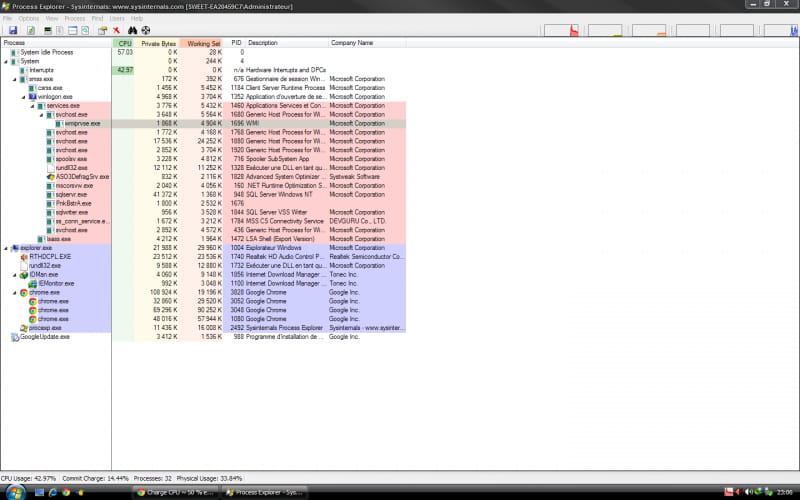Collapse the services.exe tree branch

tap(32, 106)
